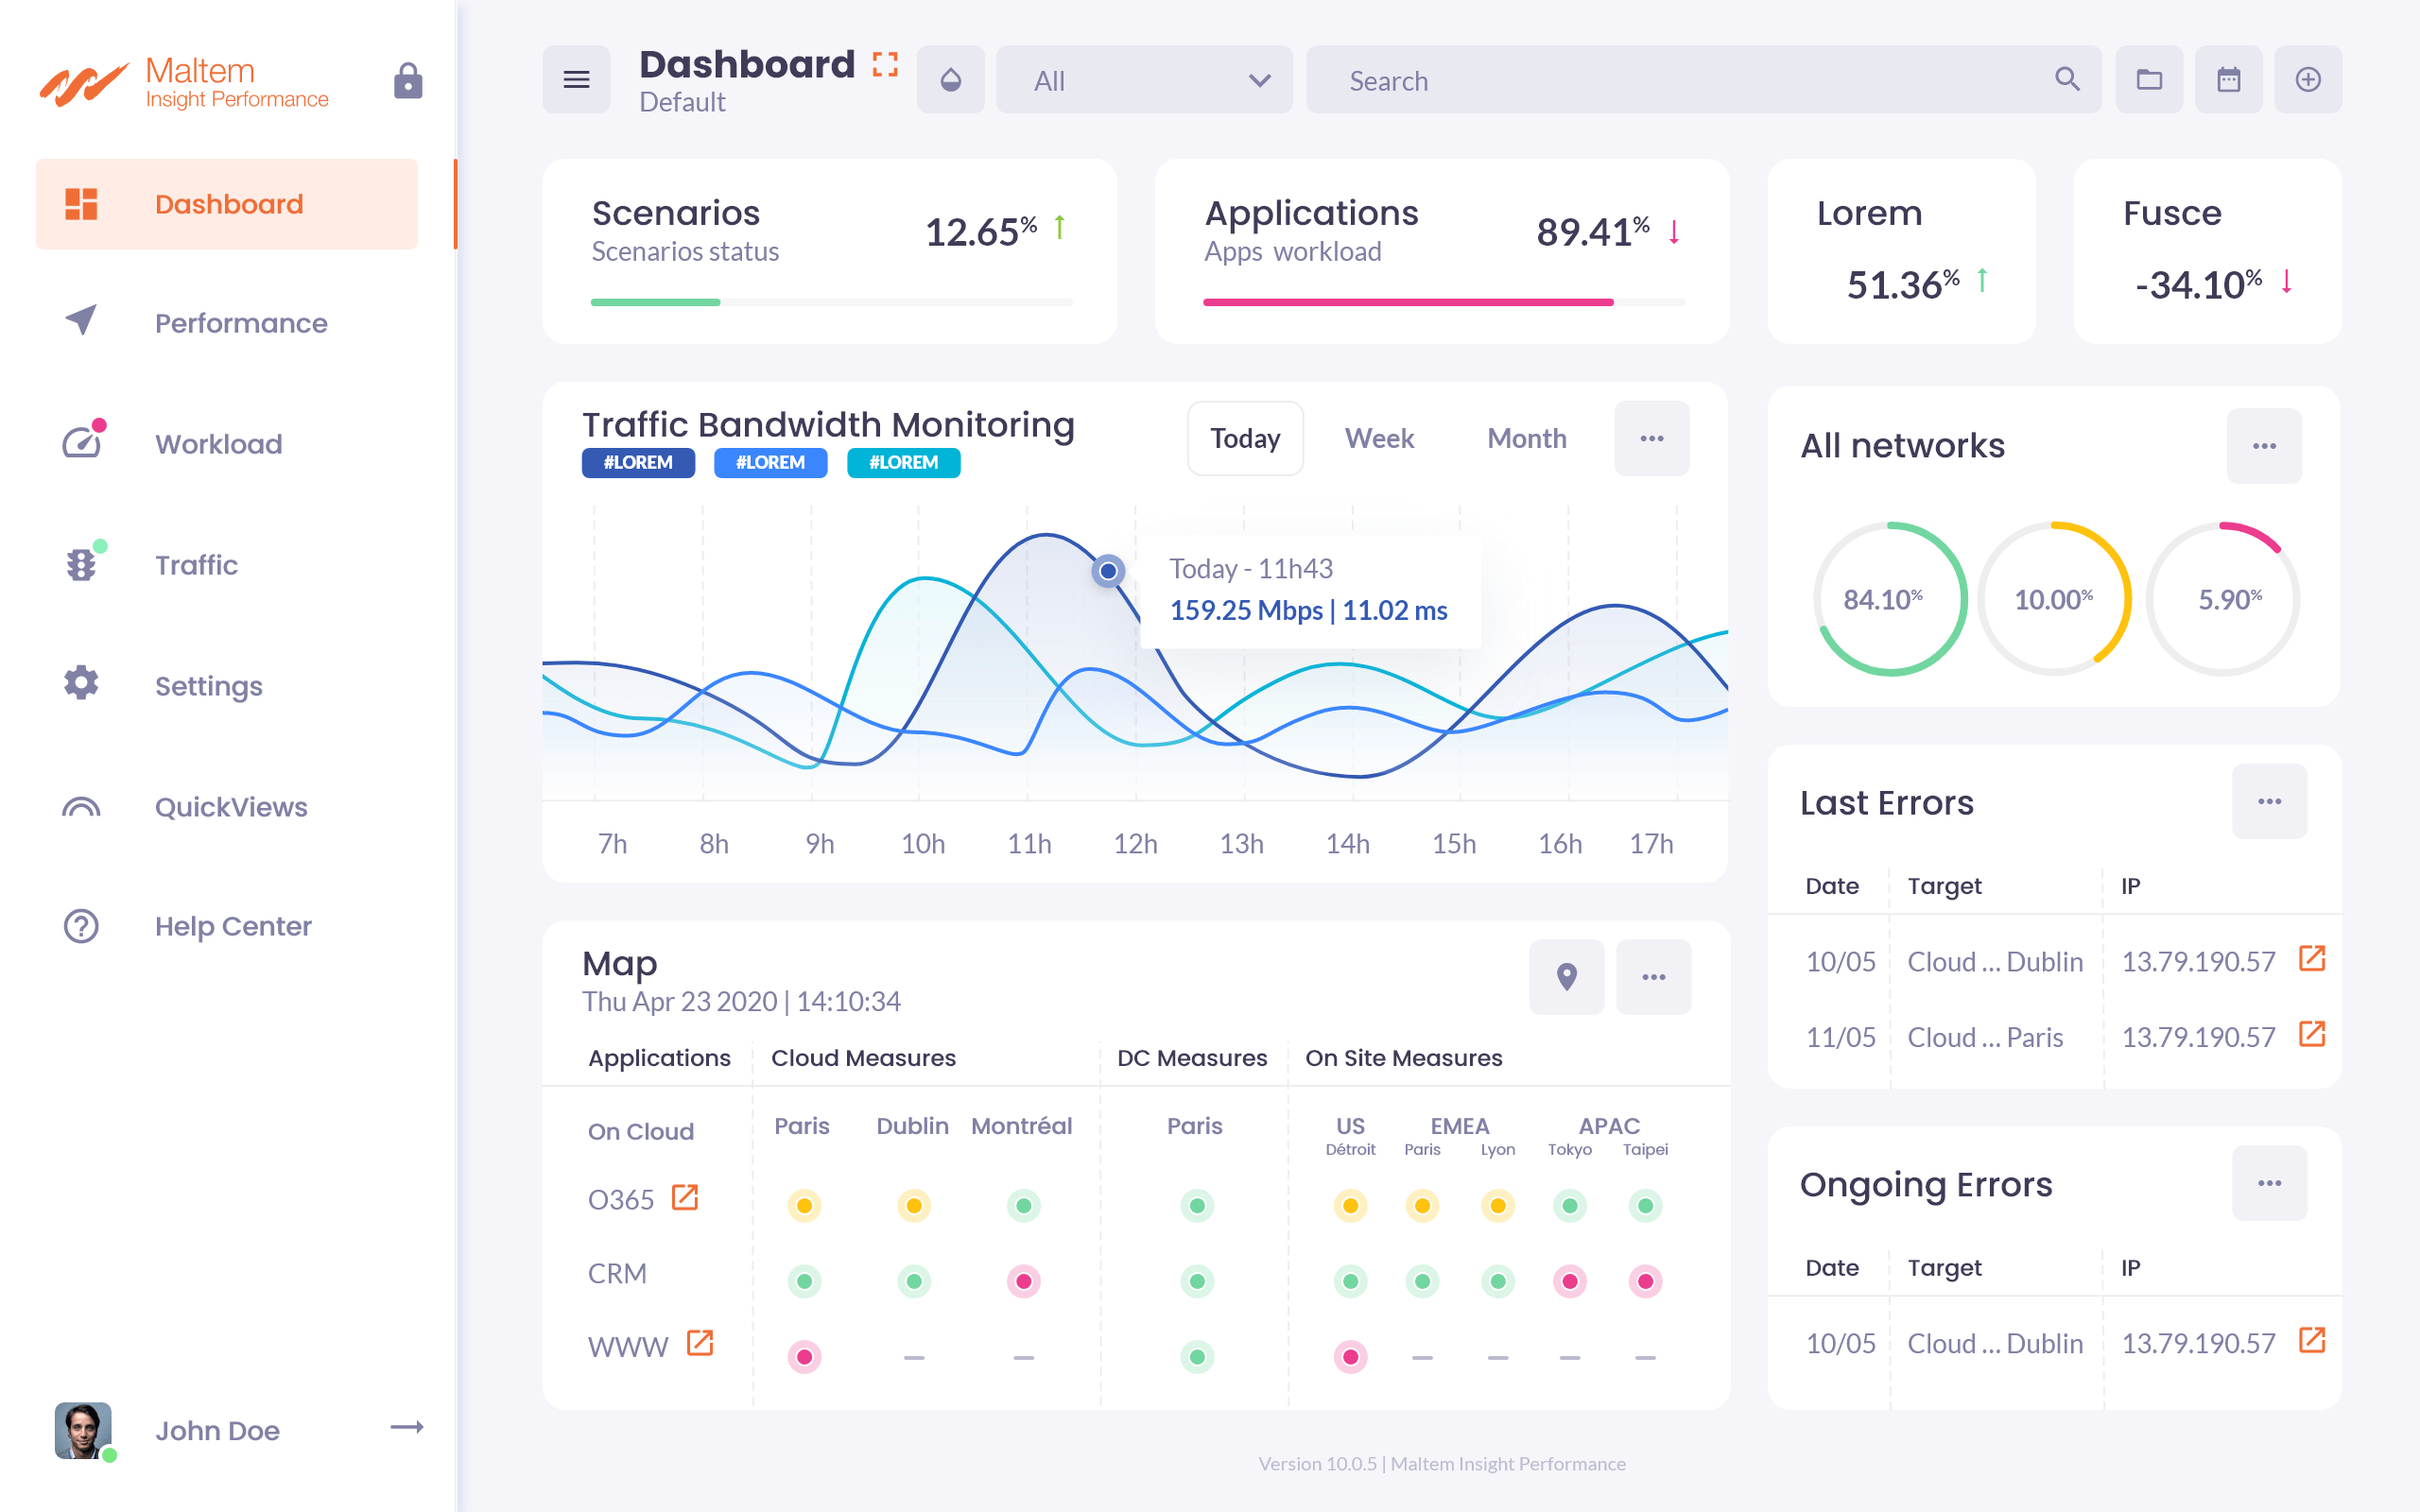This screenshot has height=1512, width=2420.
Task: Click the fullscreen icon next to Dashboard
Action: coord(884,65)
